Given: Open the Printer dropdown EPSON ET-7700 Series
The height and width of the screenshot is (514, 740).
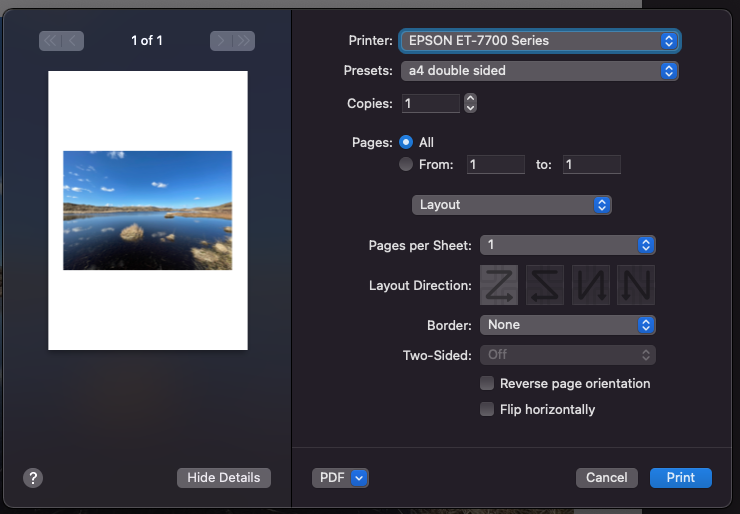Looking at the screenshot, I should pyautogui.click(x=539, y=41).
